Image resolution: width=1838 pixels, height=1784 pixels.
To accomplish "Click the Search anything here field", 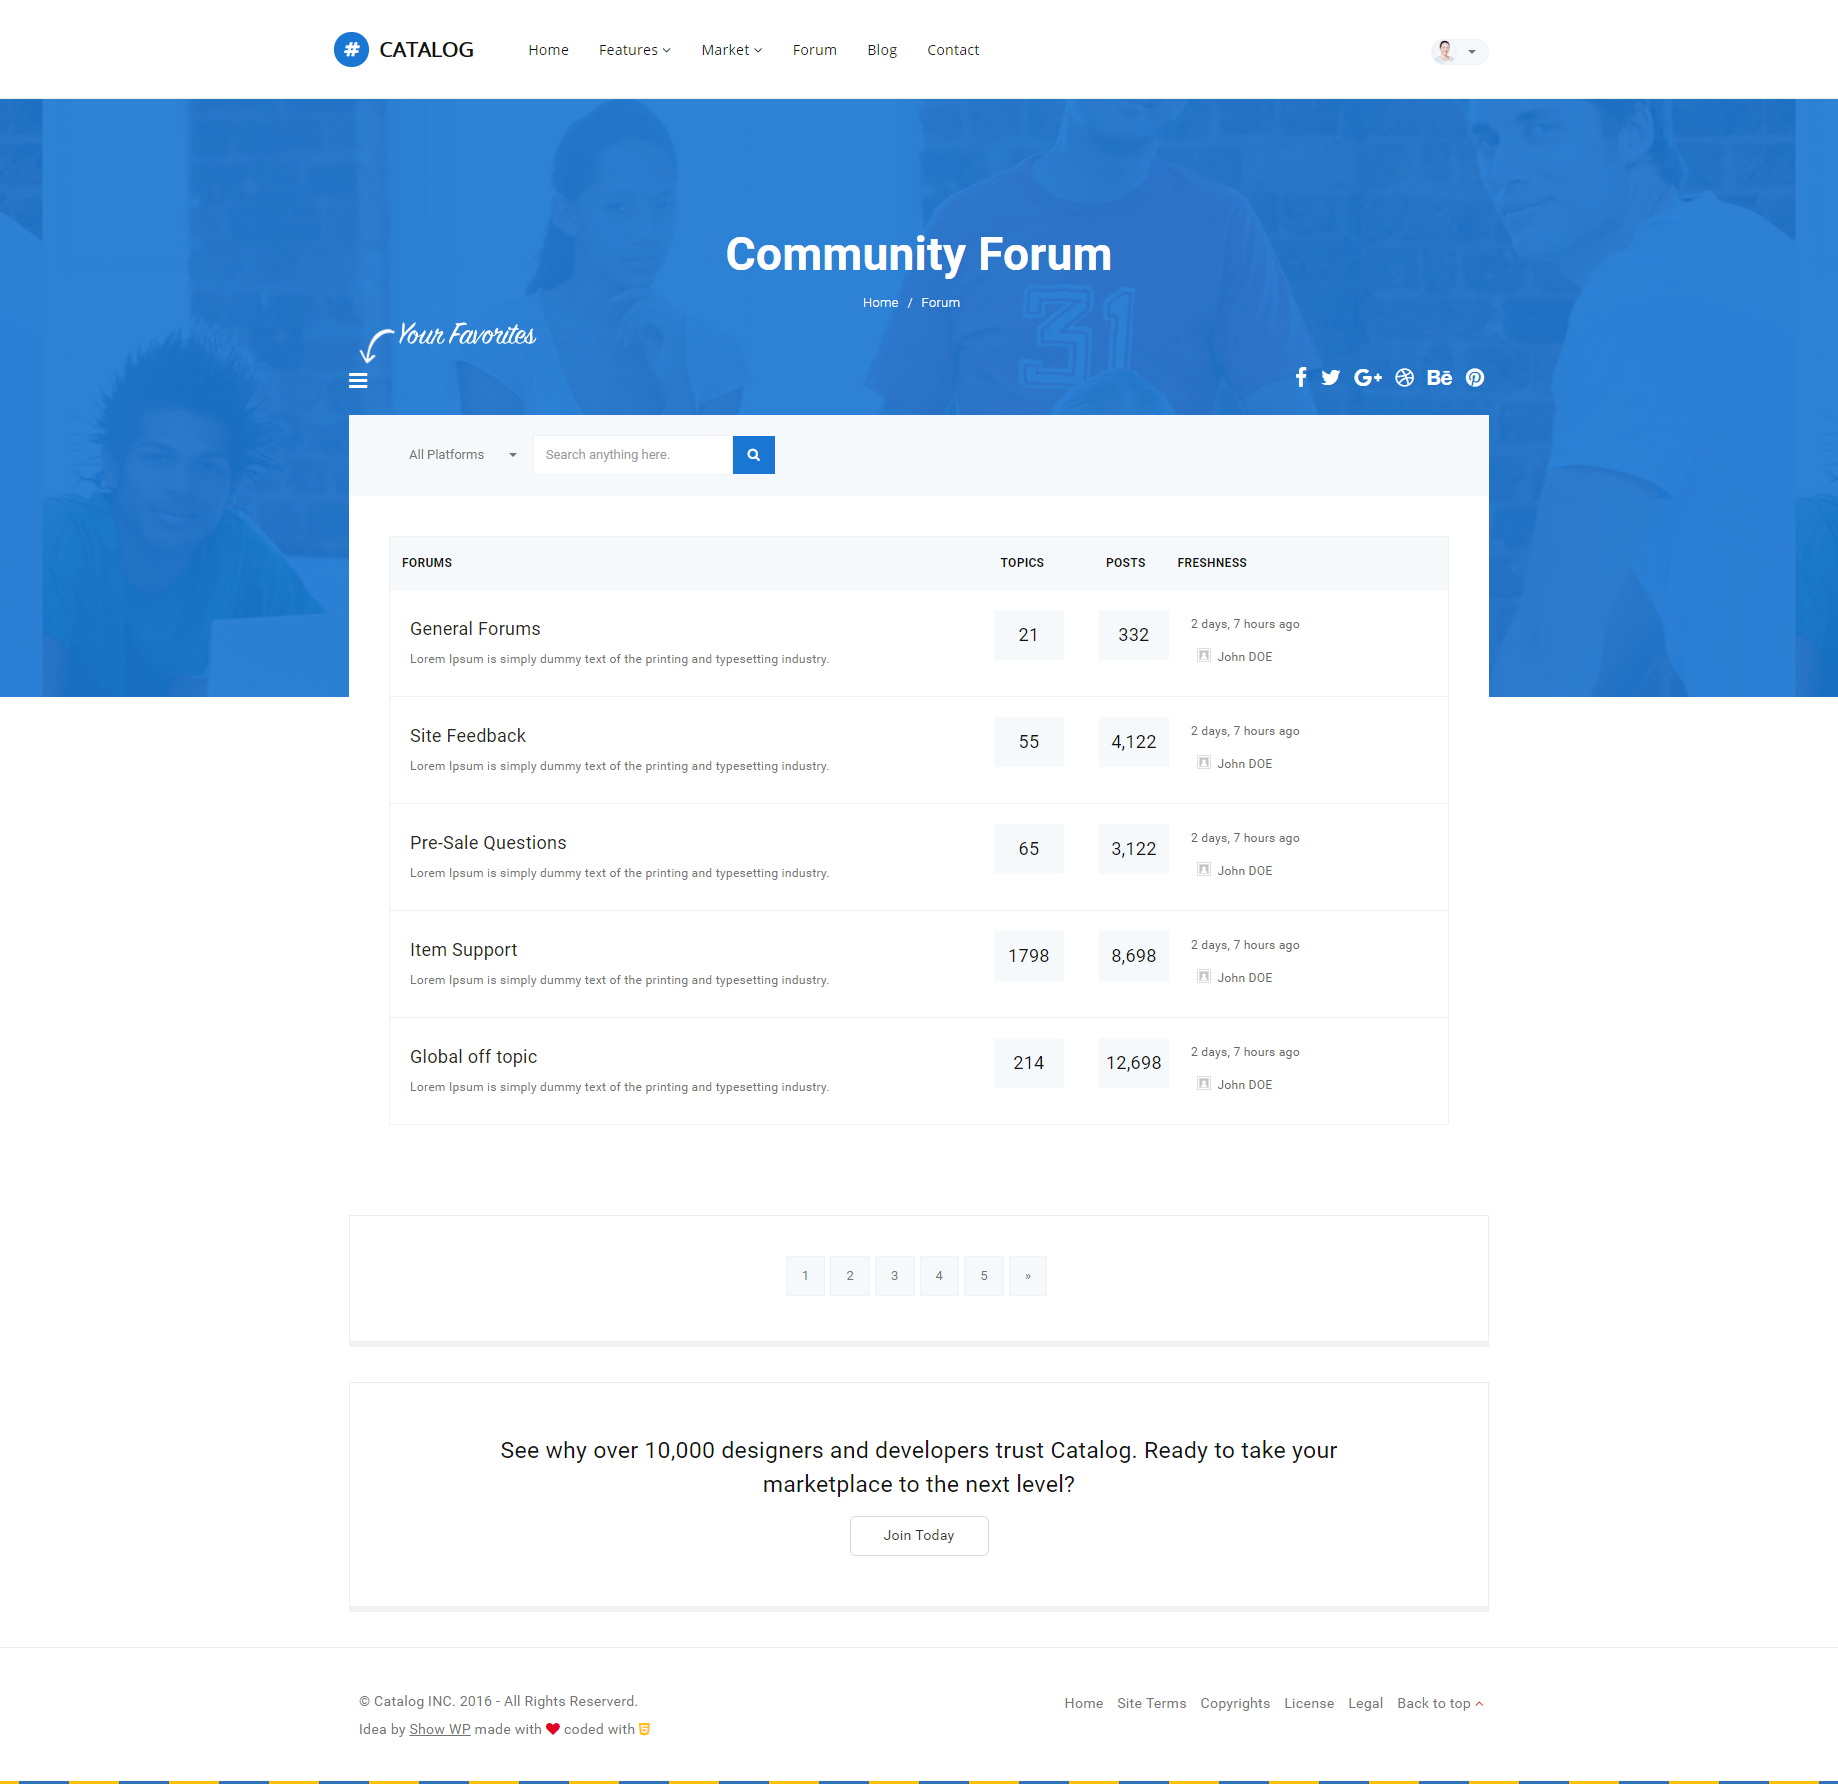I will [632, 455].
